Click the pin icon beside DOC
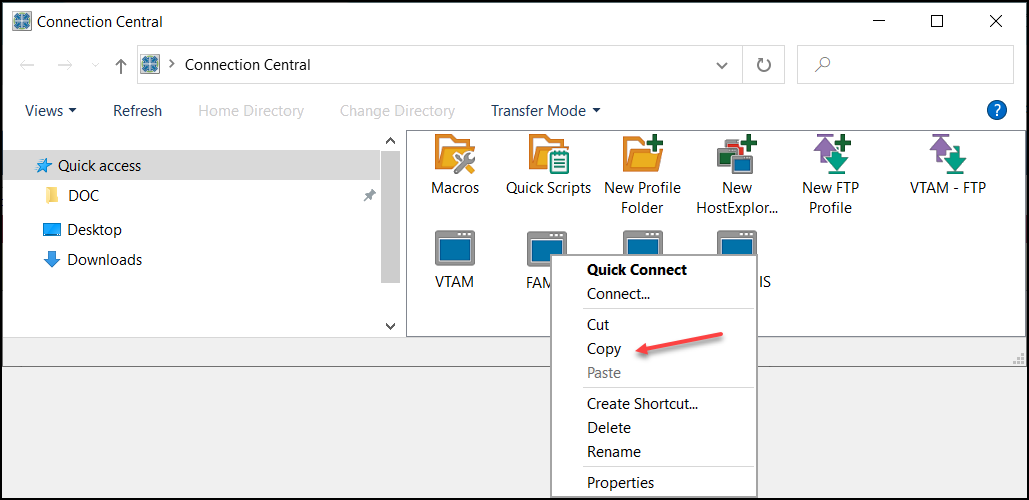This screenshot has height=500, width=1029. pos(369,196)
